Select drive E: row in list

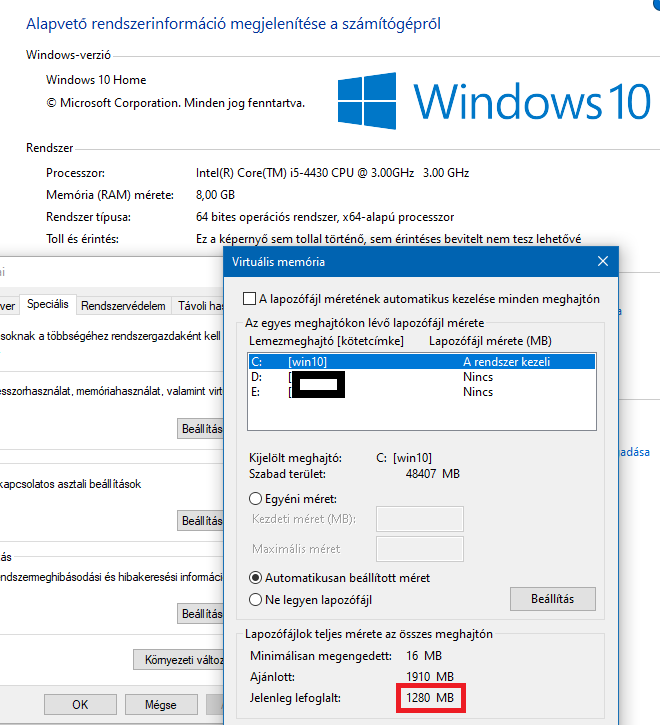(x=422, y=392)
